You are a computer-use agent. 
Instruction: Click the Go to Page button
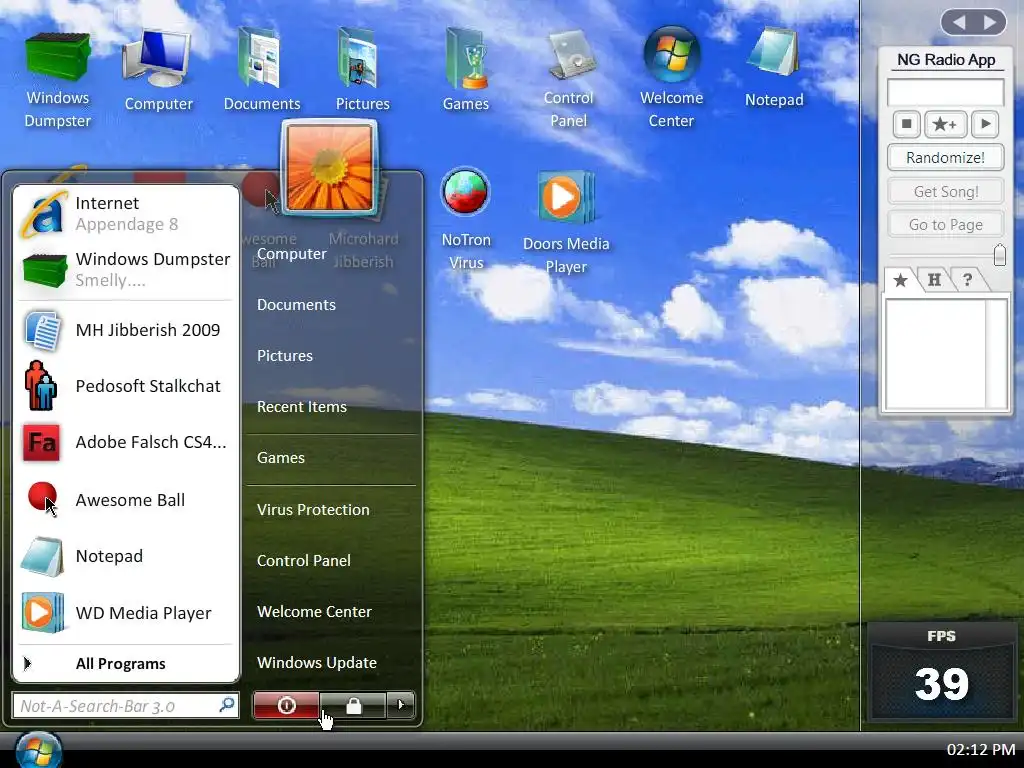(x=945, y=225)
